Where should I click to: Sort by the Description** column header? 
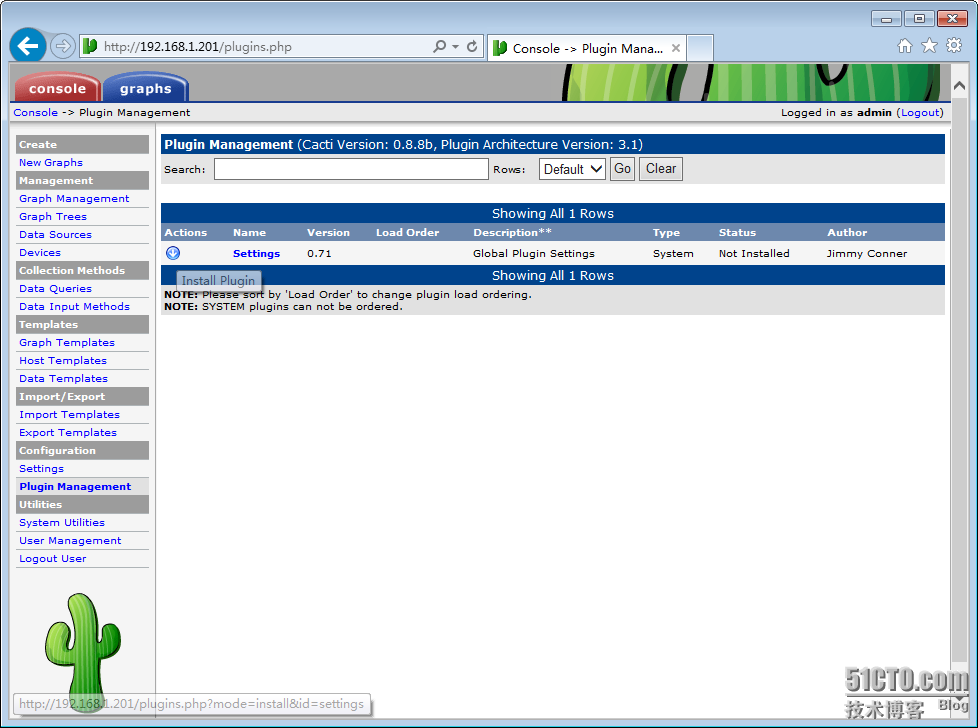coord(512,233)
